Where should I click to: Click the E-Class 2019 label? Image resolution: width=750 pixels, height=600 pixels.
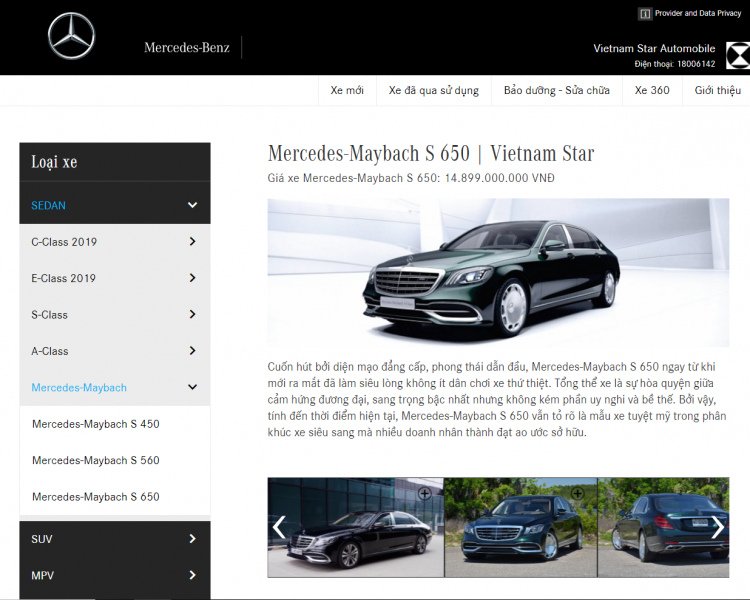64,278
